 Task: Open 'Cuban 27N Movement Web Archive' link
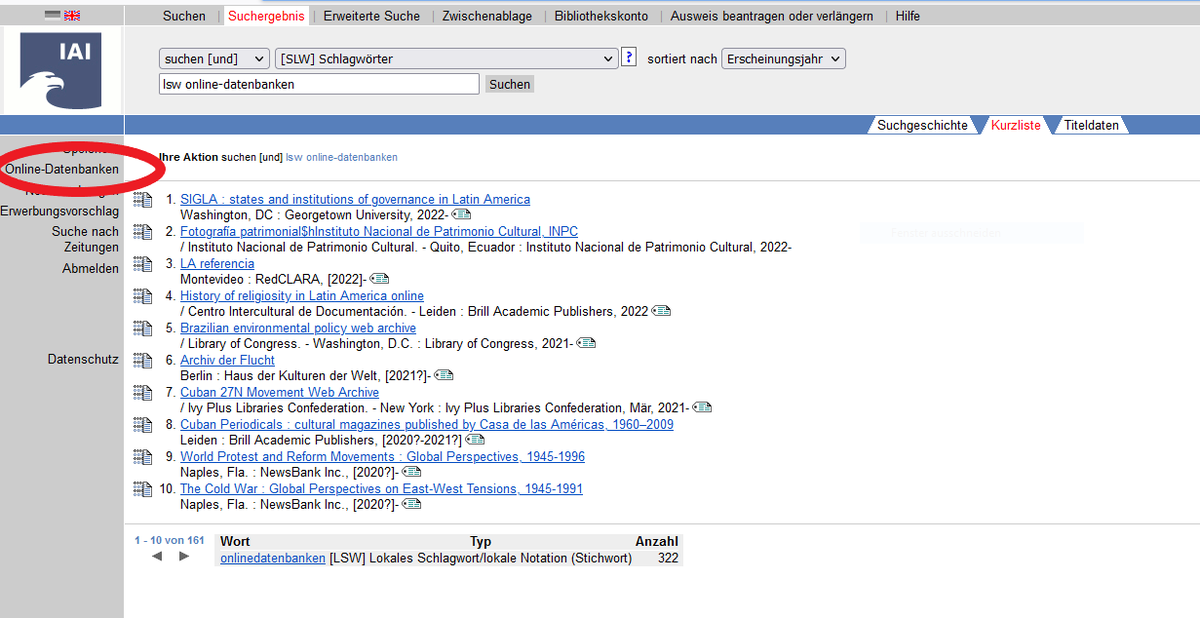[x=279, y=392]
